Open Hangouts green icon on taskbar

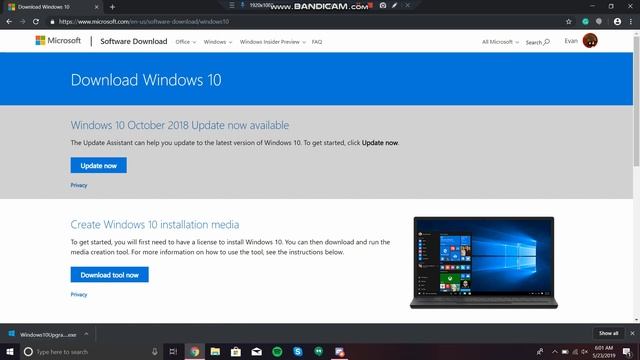pos(319,351)
